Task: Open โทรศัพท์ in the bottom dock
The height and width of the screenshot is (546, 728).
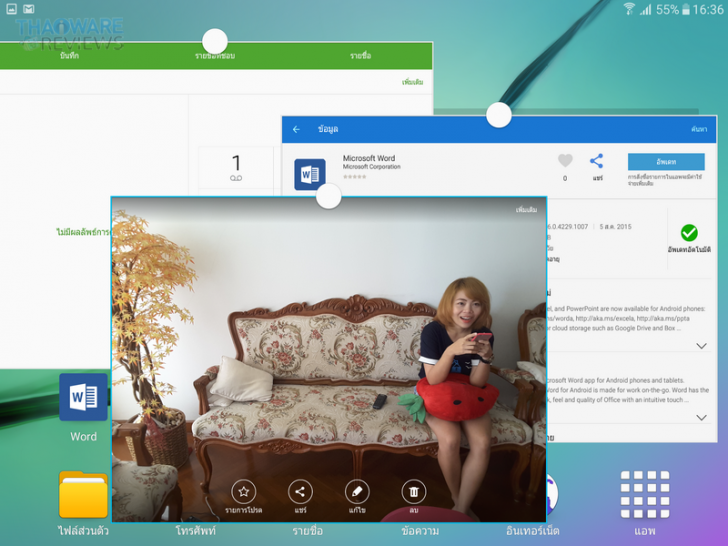Action: pyautogui.click(x=195, y=531)
